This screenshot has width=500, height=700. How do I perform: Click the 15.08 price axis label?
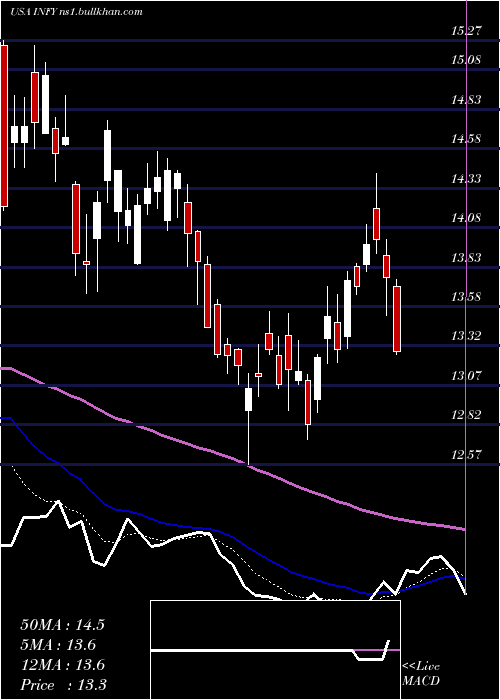point(466,59)
